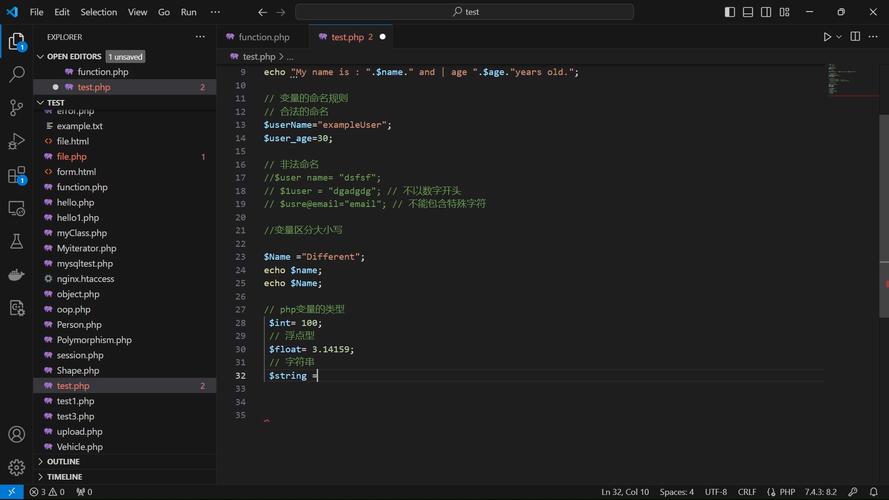
Task: Split the editor to the right
Action: pos(855,36)
